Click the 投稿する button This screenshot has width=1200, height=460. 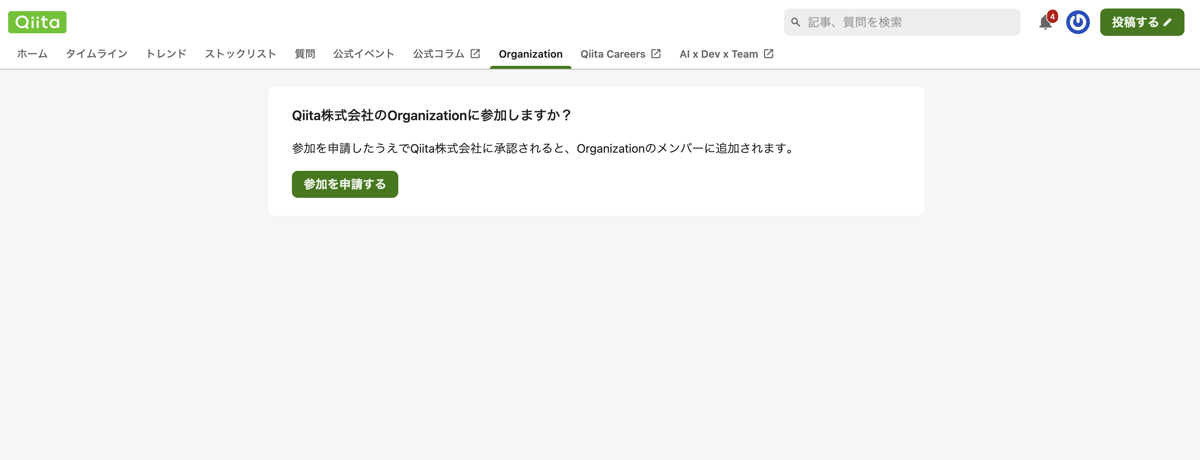tap(1142, 22)
